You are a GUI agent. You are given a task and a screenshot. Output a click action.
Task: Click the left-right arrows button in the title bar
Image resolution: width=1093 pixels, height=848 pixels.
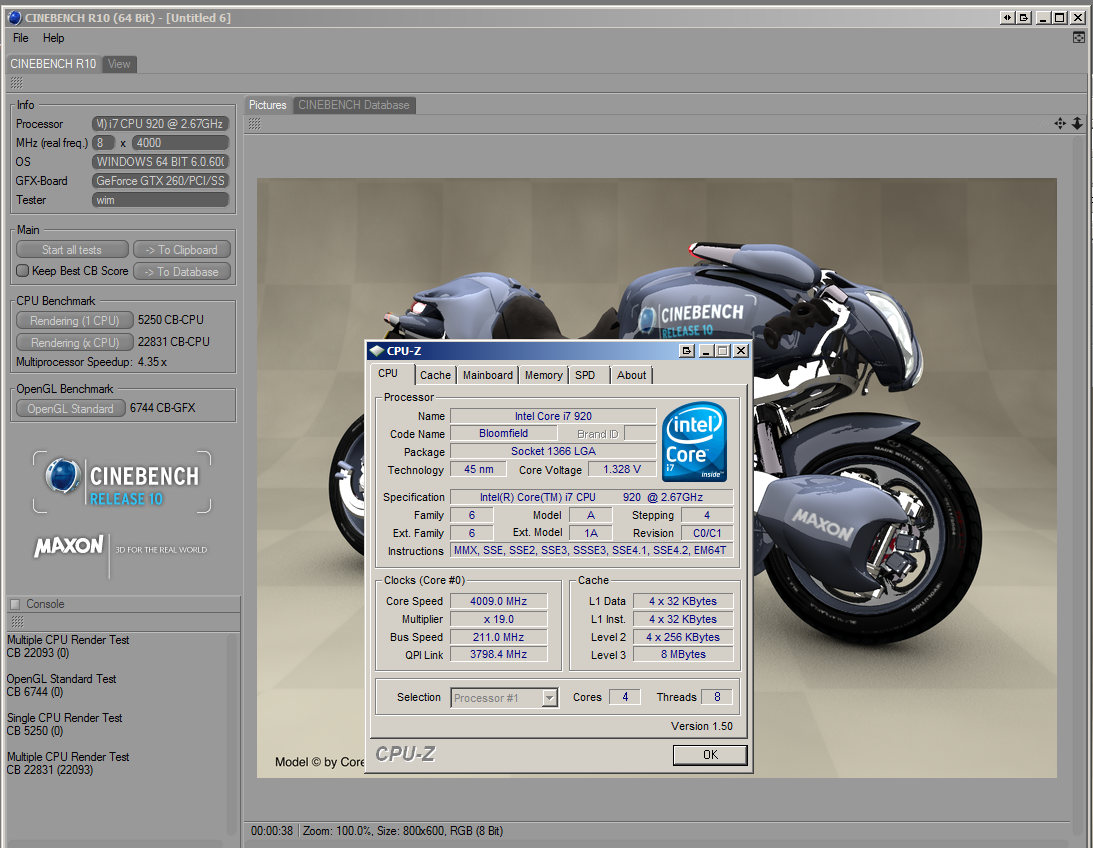click(x=1008, y=17)
